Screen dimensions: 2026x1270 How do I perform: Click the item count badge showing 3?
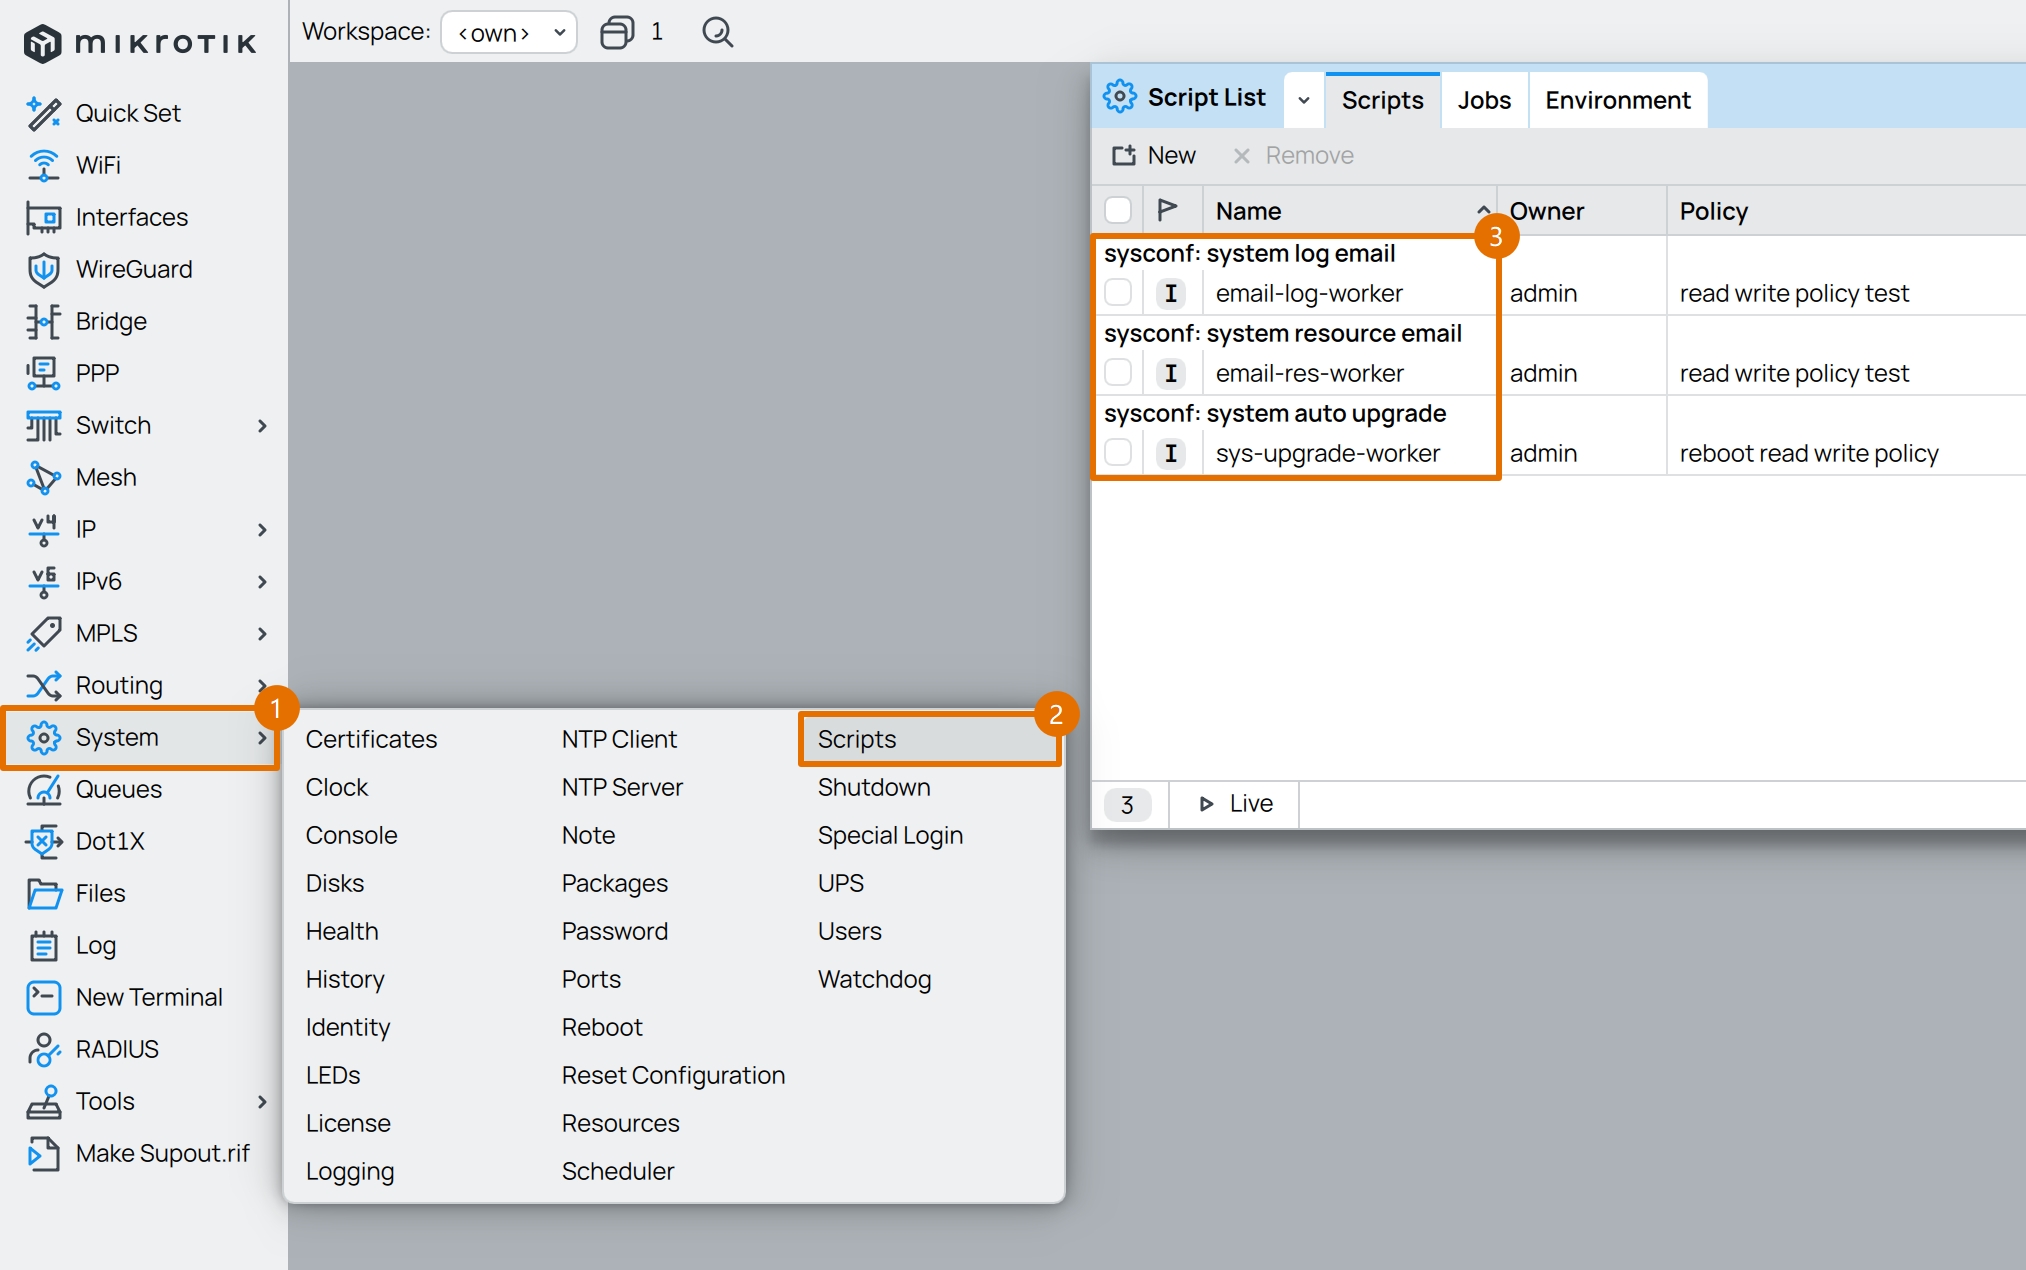click(x=1127, y=804)
